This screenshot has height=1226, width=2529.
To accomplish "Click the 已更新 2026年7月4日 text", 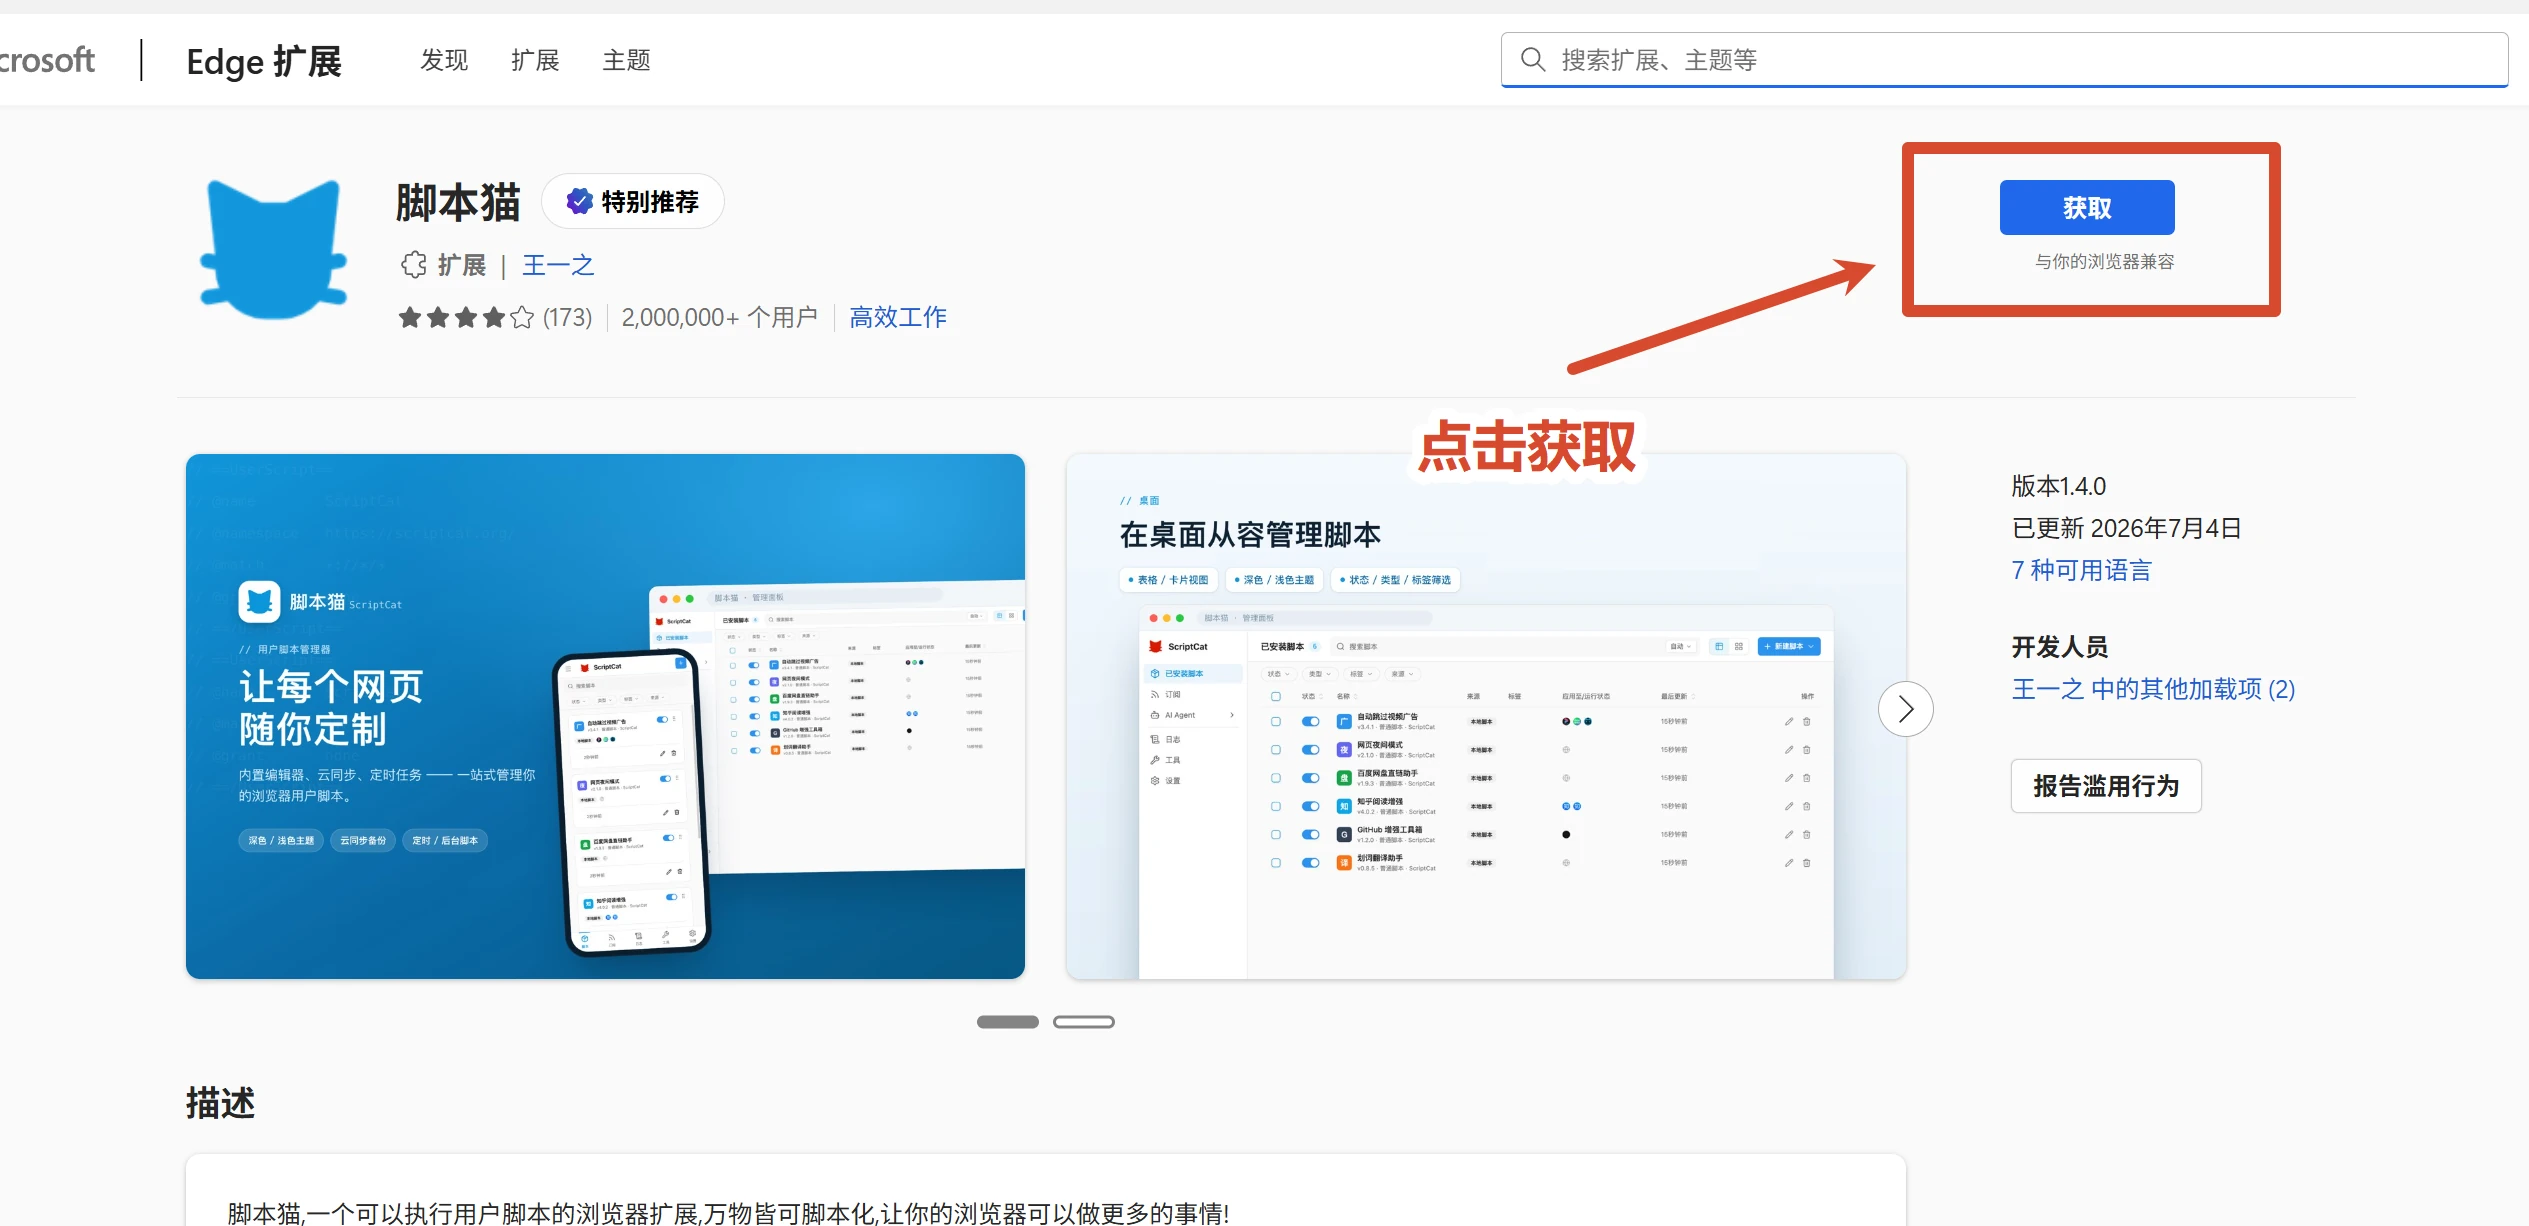I will click(x=2126, y=528).
